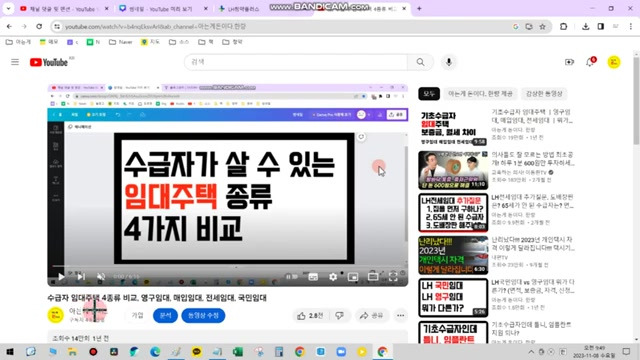Viewport: 640px width, 360px height.
Task: Go back in the browser
Action: (9, 27)
